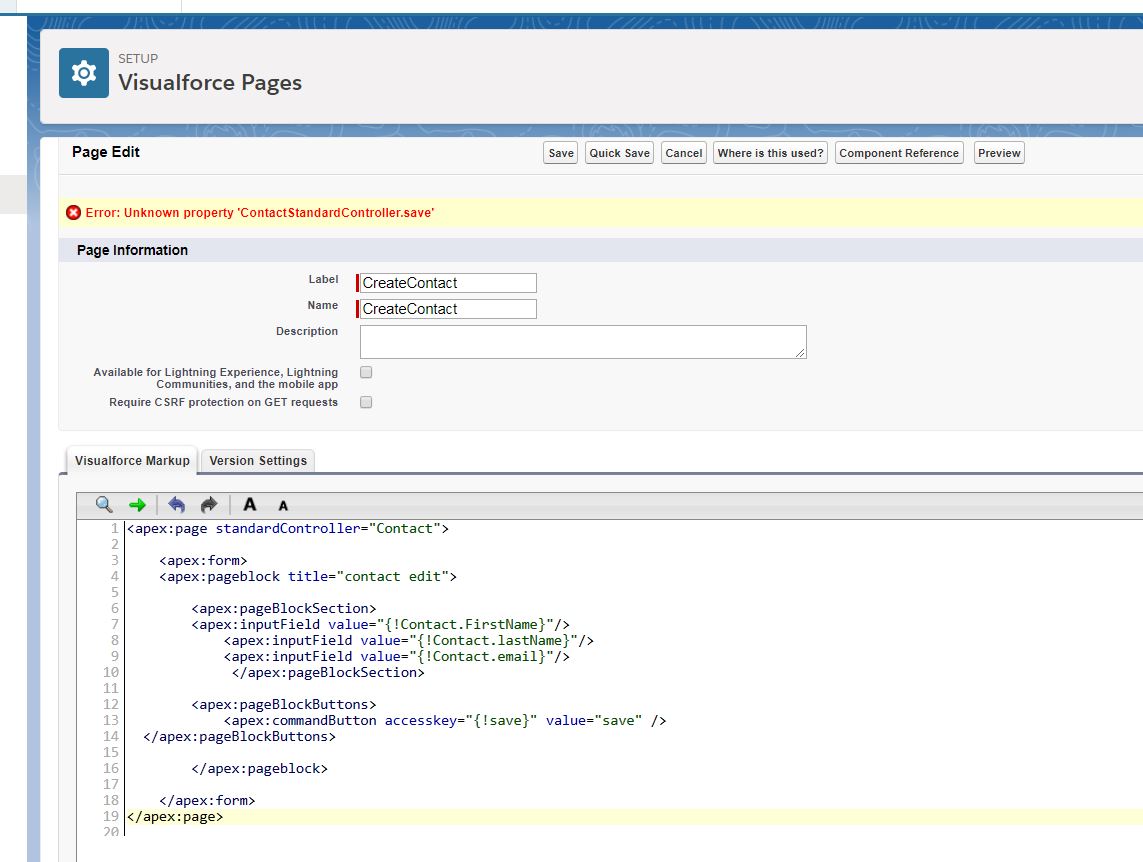Click the gray redo arrow icon
This screenshot has width=1143, height=862.
209,505
